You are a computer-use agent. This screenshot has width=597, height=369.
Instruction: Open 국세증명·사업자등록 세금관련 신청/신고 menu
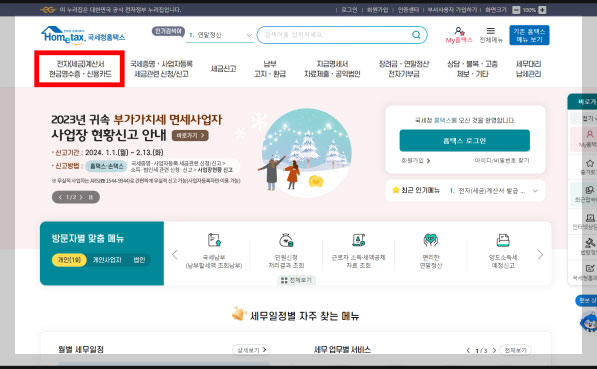[x=161, y=69]
